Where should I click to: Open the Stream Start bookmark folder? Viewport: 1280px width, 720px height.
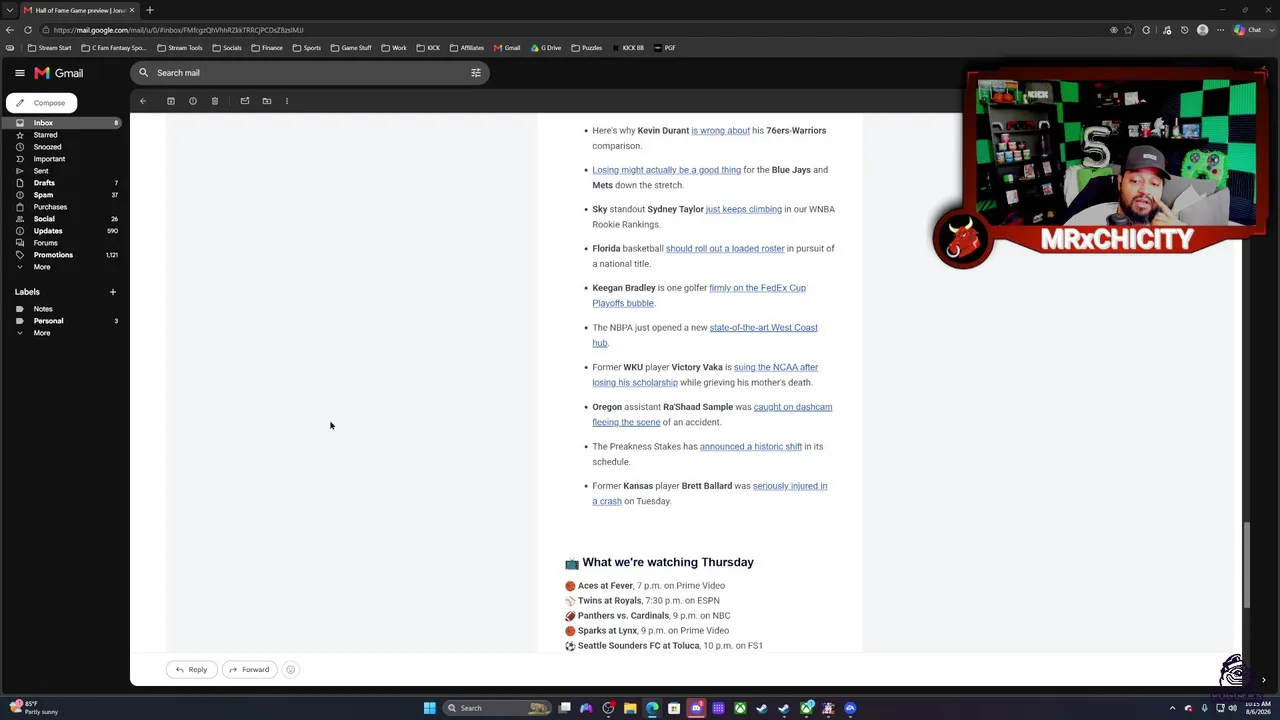point(49,48)
